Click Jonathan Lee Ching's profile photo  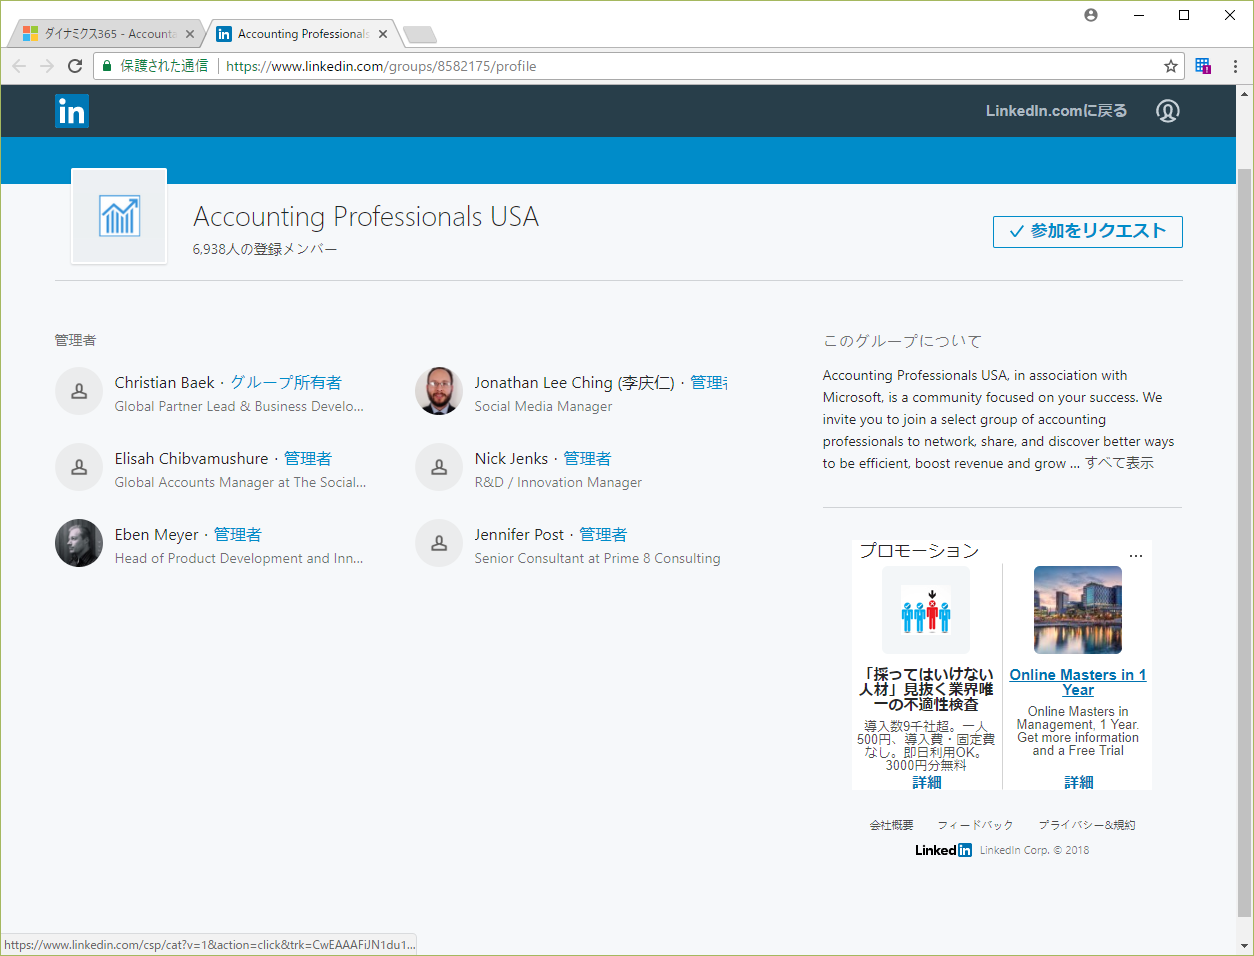tap(439, 392)
